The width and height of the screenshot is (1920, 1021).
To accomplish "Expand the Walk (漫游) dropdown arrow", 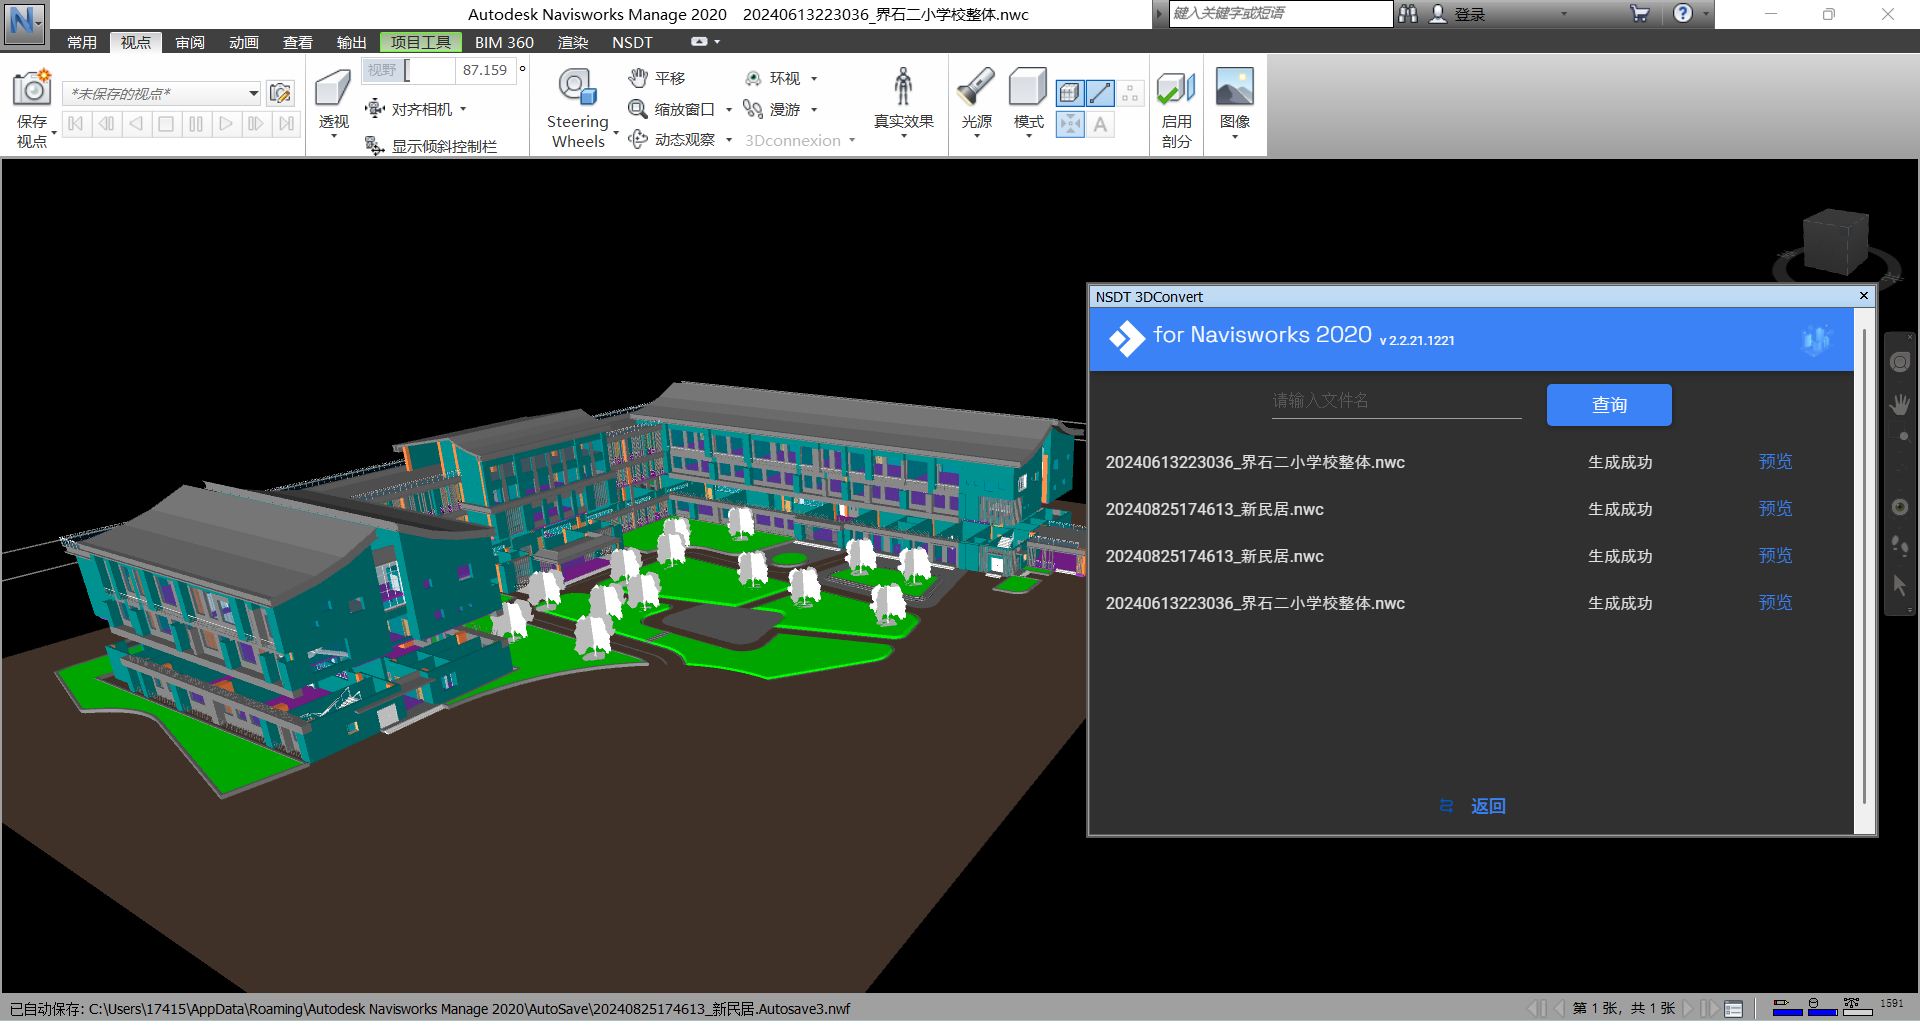I will coord(813,109).
